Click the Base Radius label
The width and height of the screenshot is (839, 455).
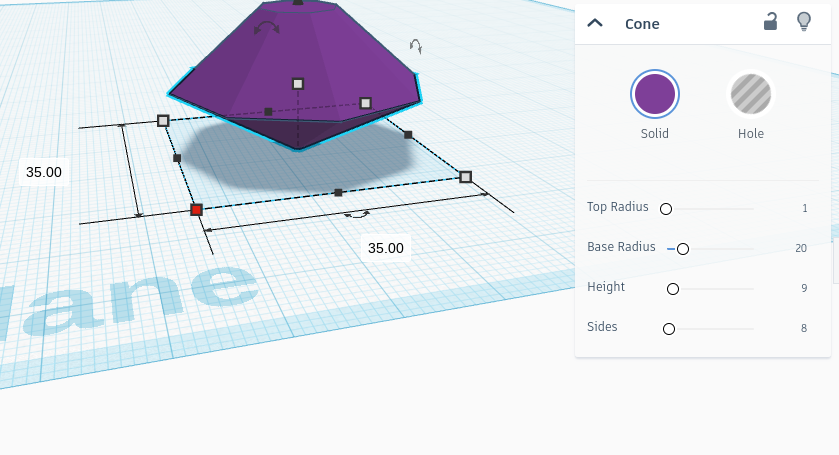pyautogui.click(x=621, y=247)
